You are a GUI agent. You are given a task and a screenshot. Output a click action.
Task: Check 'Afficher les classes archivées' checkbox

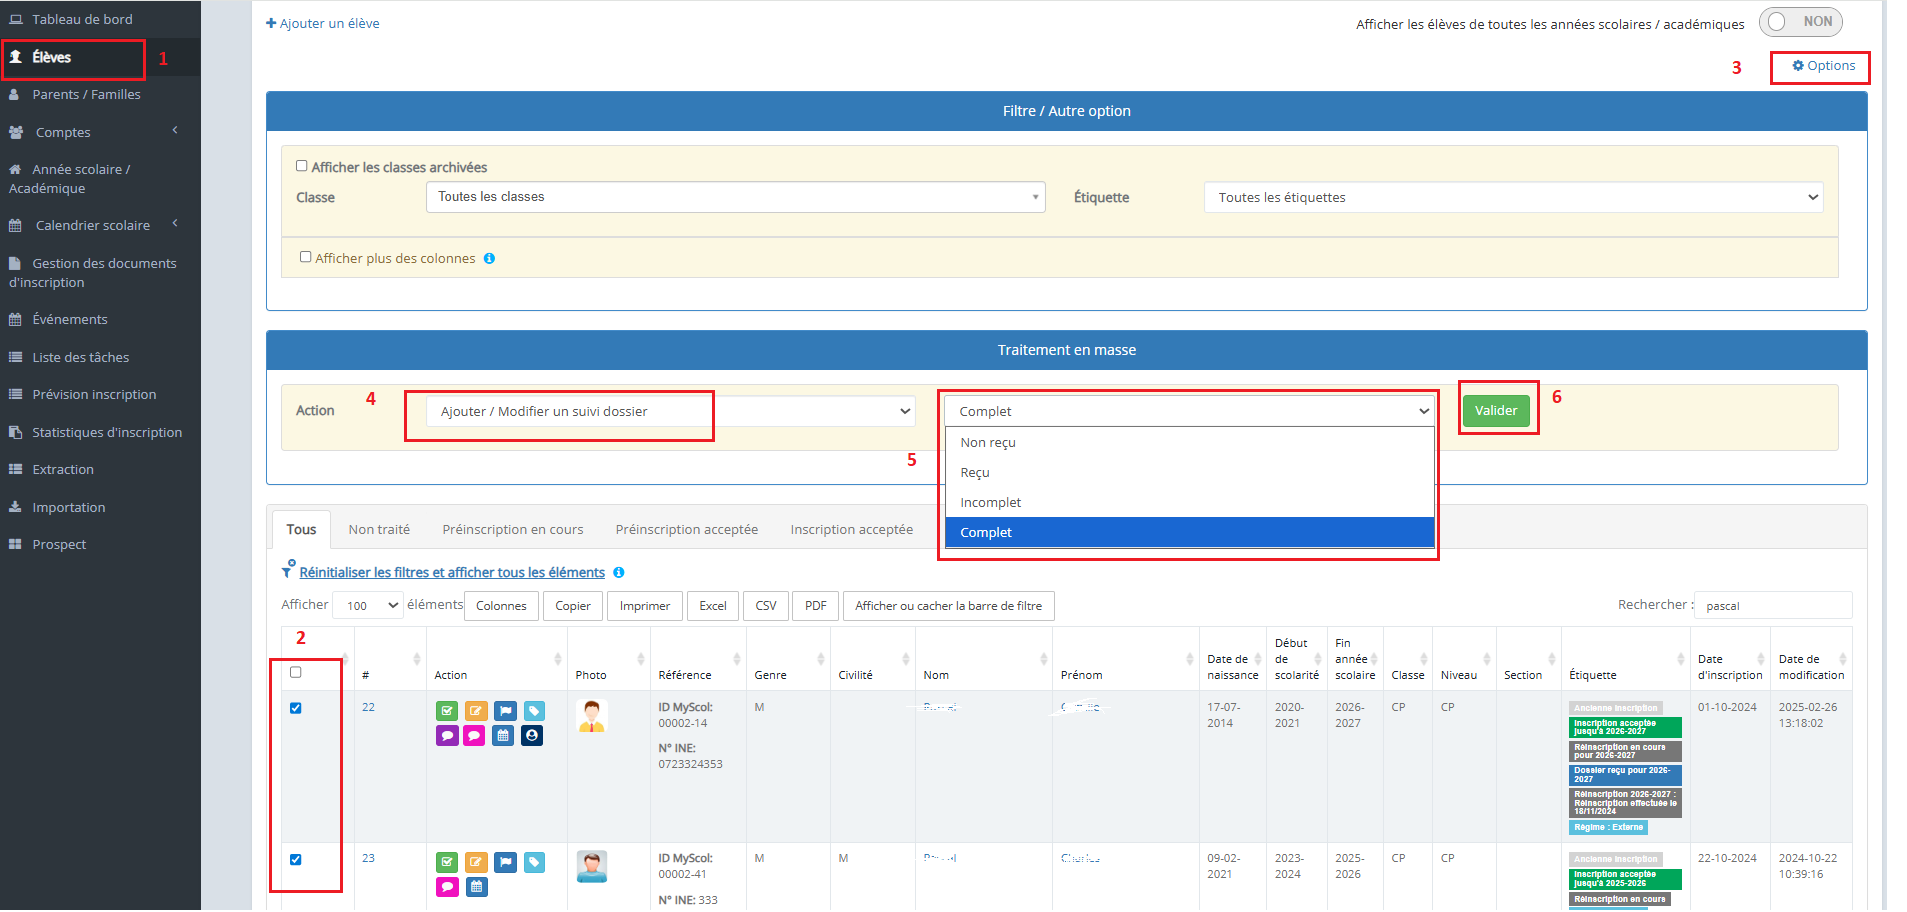pyautogui.click(x=302, y=166)
